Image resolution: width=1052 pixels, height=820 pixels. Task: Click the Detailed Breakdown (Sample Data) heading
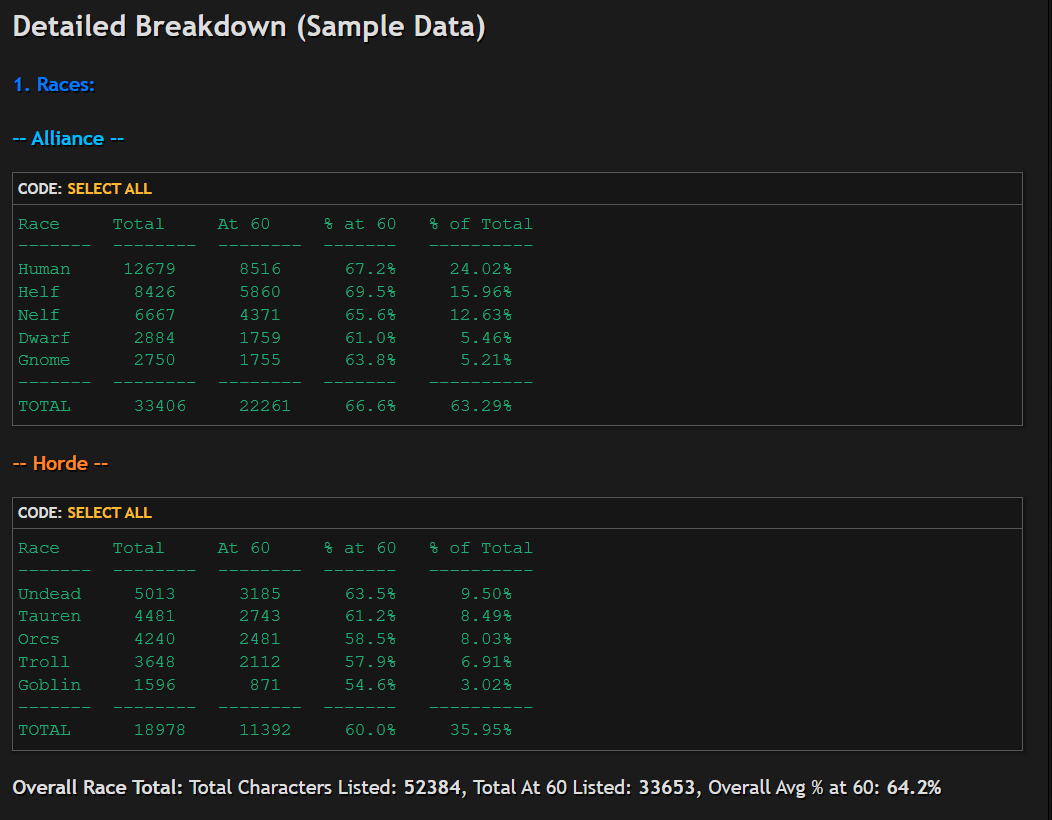(249, 27)
